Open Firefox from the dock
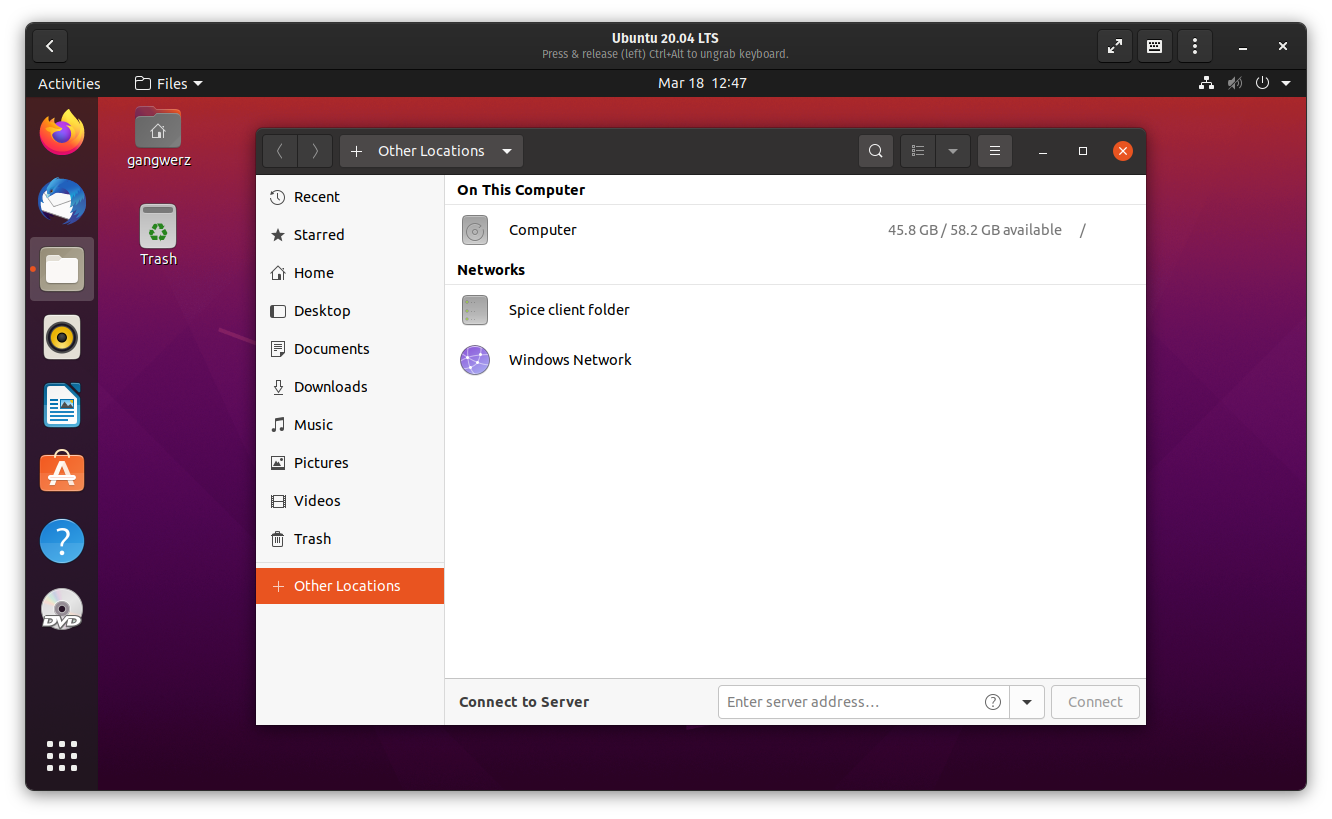Screen dimensions: 1332x819 [62, 132]
